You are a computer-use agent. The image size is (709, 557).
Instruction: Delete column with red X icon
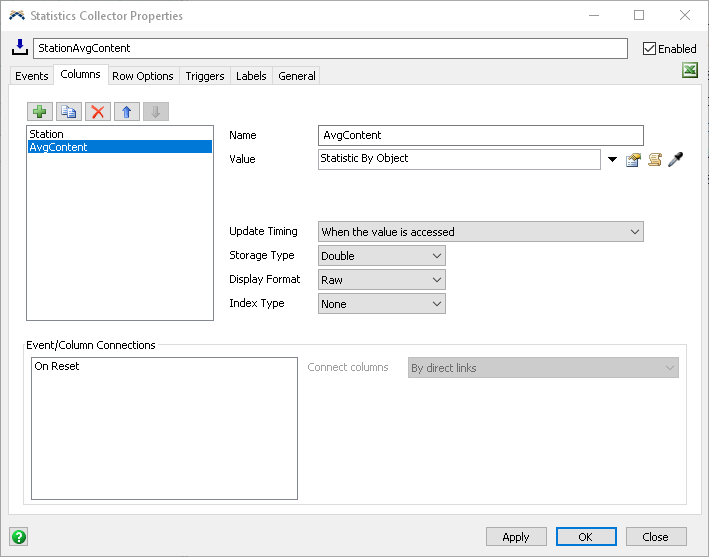tap(97, 112)
